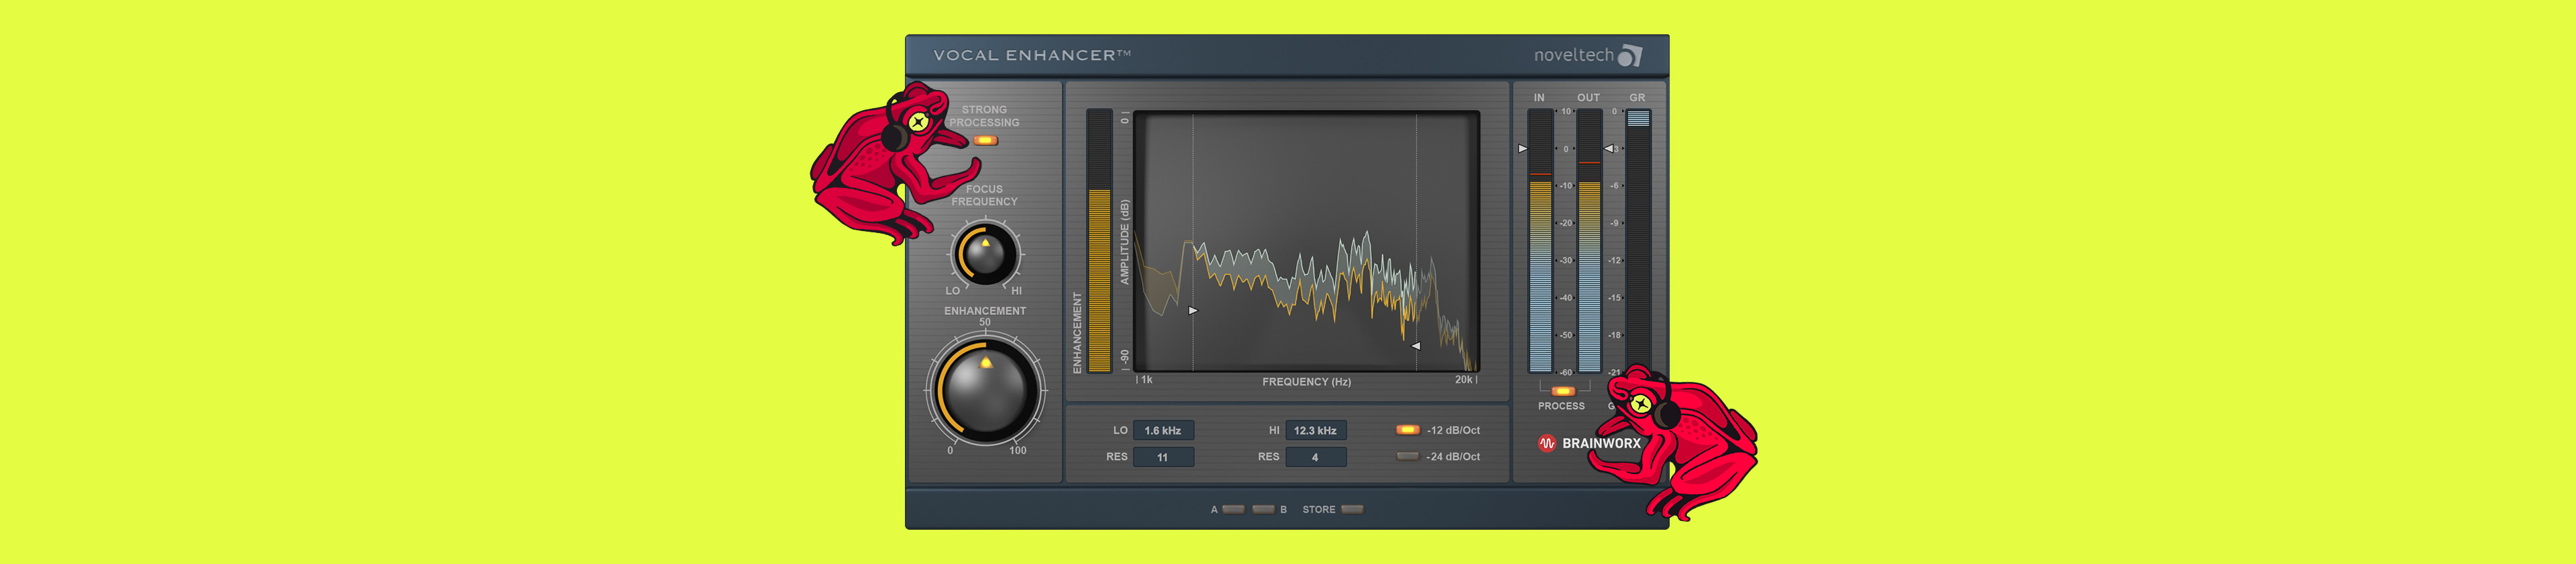
Task: Select preset slot A button
Action: (x=1234, y=509)
